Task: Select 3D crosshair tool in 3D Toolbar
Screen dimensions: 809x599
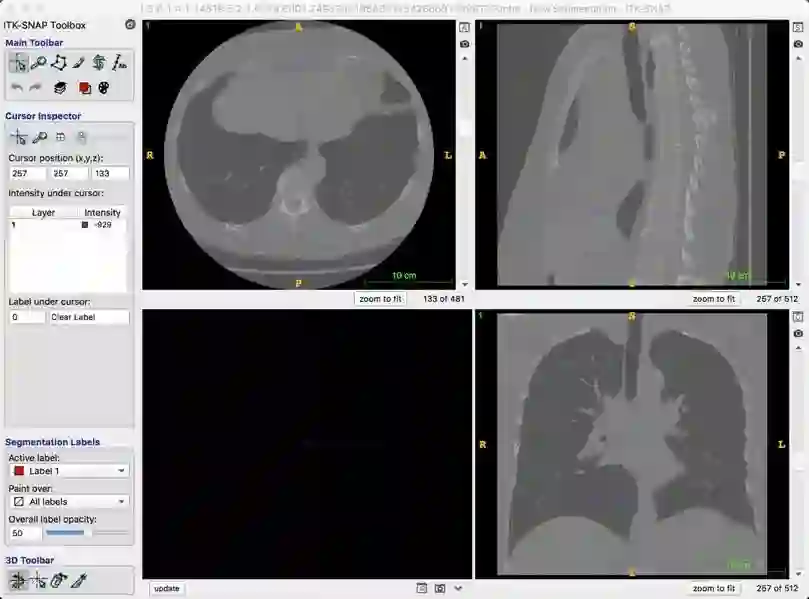Action: pos(38,580)
